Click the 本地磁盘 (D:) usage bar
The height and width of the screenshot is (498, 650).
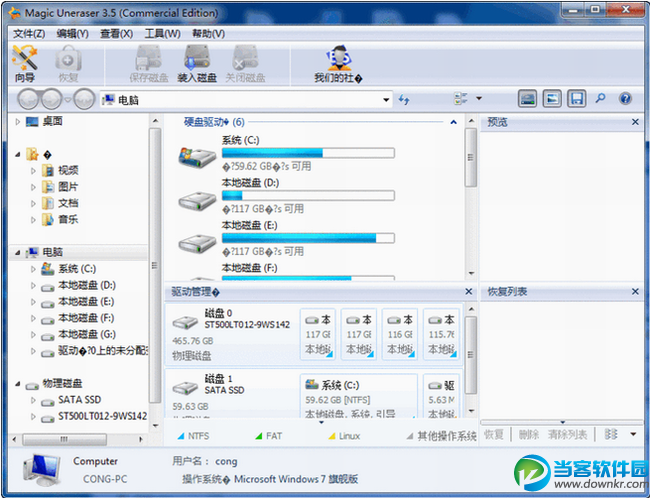pos(308,196)
